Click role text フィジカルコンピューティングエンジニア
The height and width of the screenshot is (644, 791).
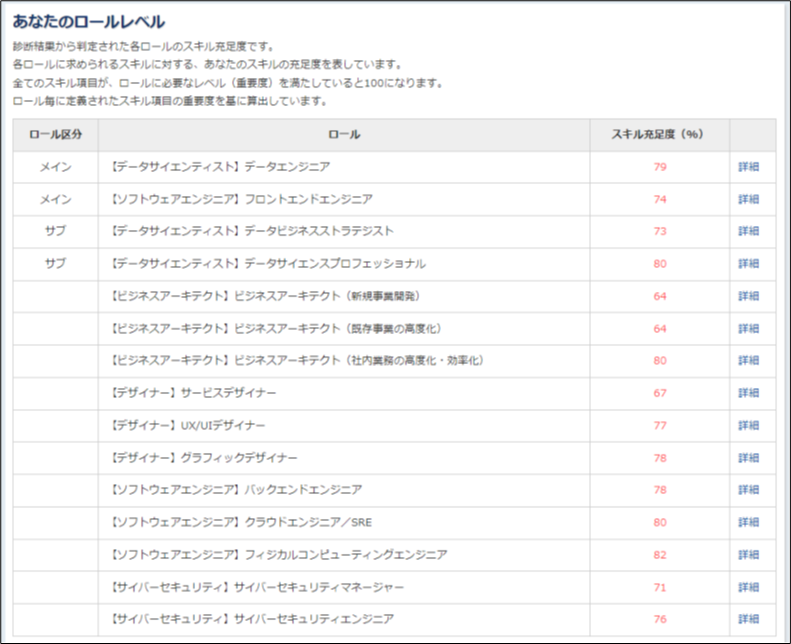point(346,555)
